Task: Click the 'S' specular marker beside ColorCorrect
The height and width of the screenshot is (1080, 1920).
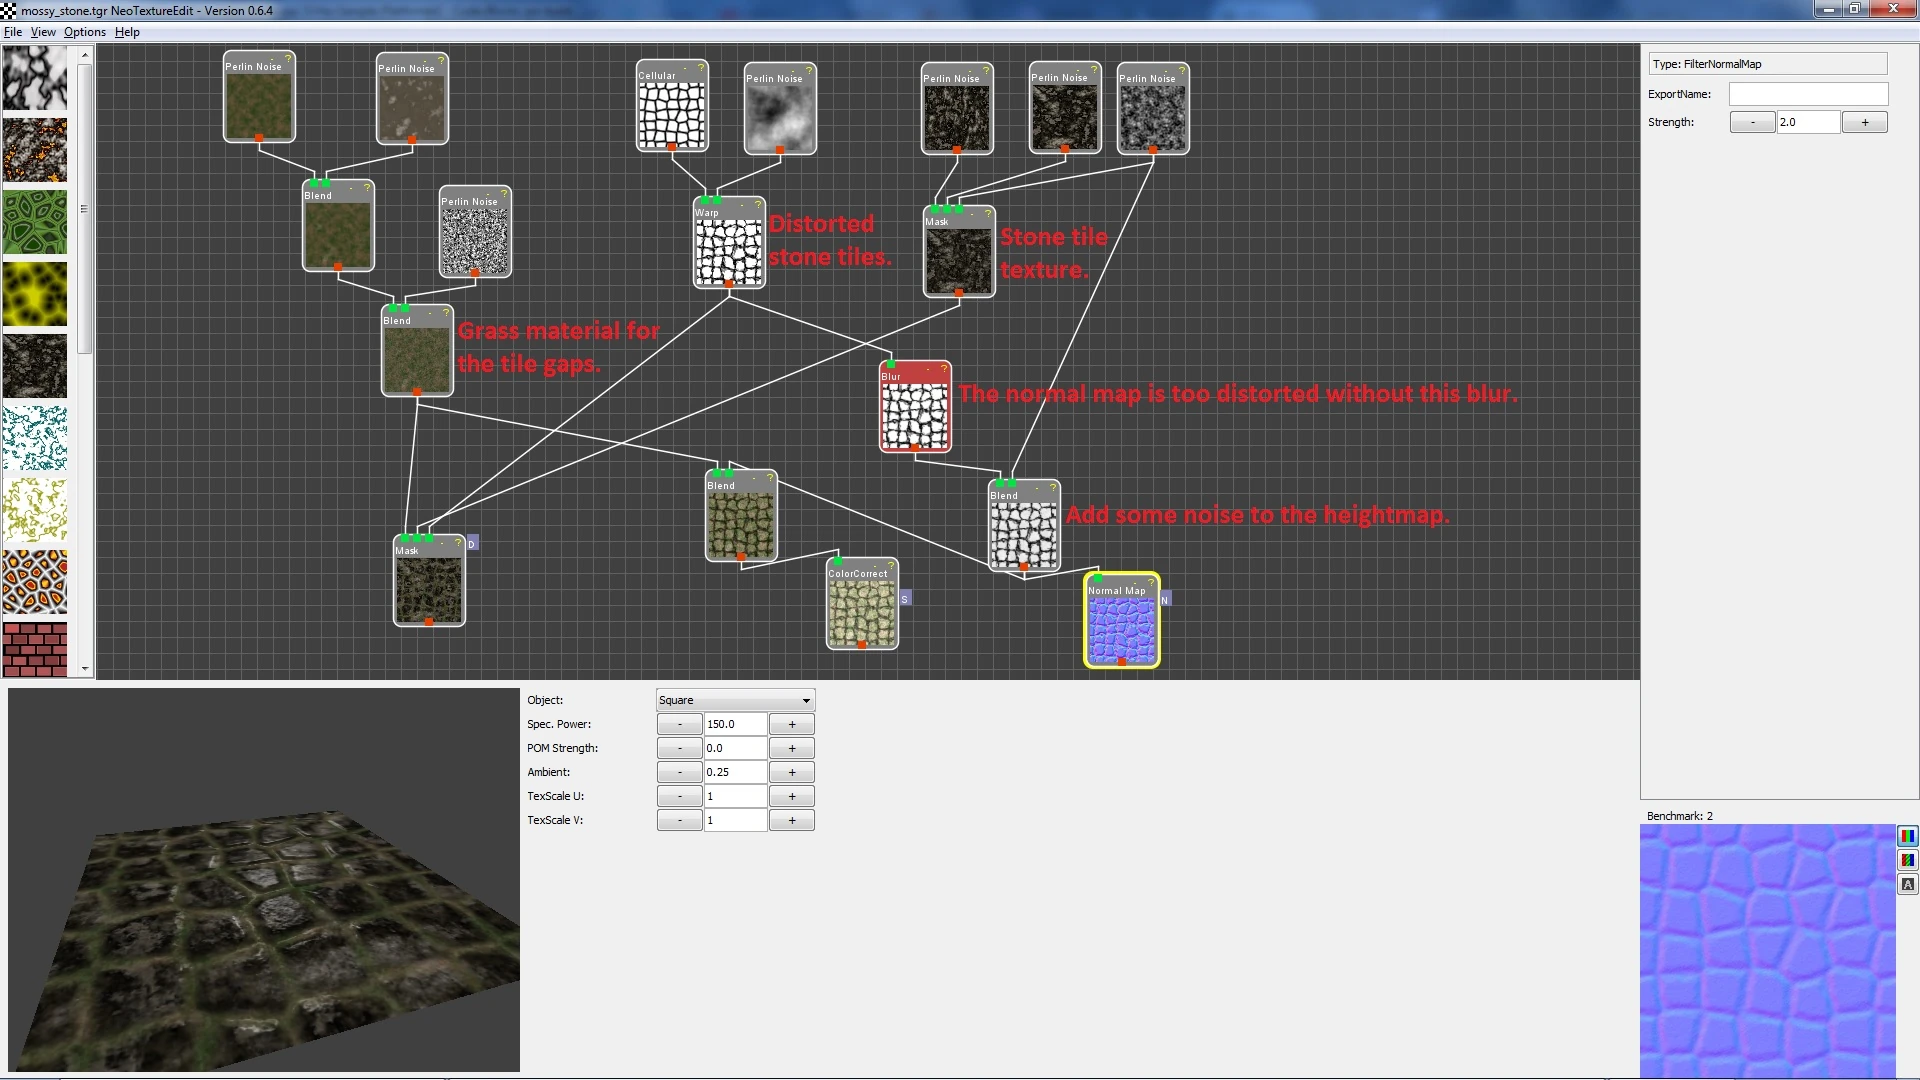Action: (905, 599)
